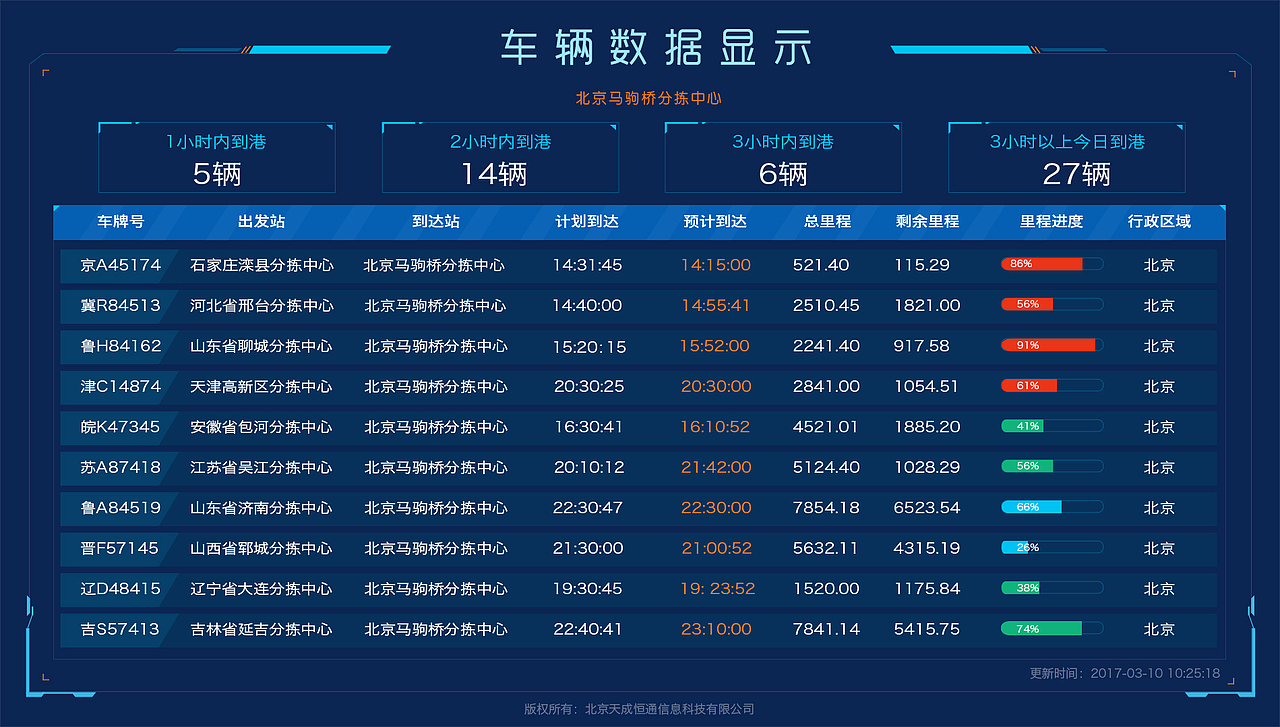
Task: Click the 北京马驹桥分拣中心 orange subtitle
Action: pos(649,98)
